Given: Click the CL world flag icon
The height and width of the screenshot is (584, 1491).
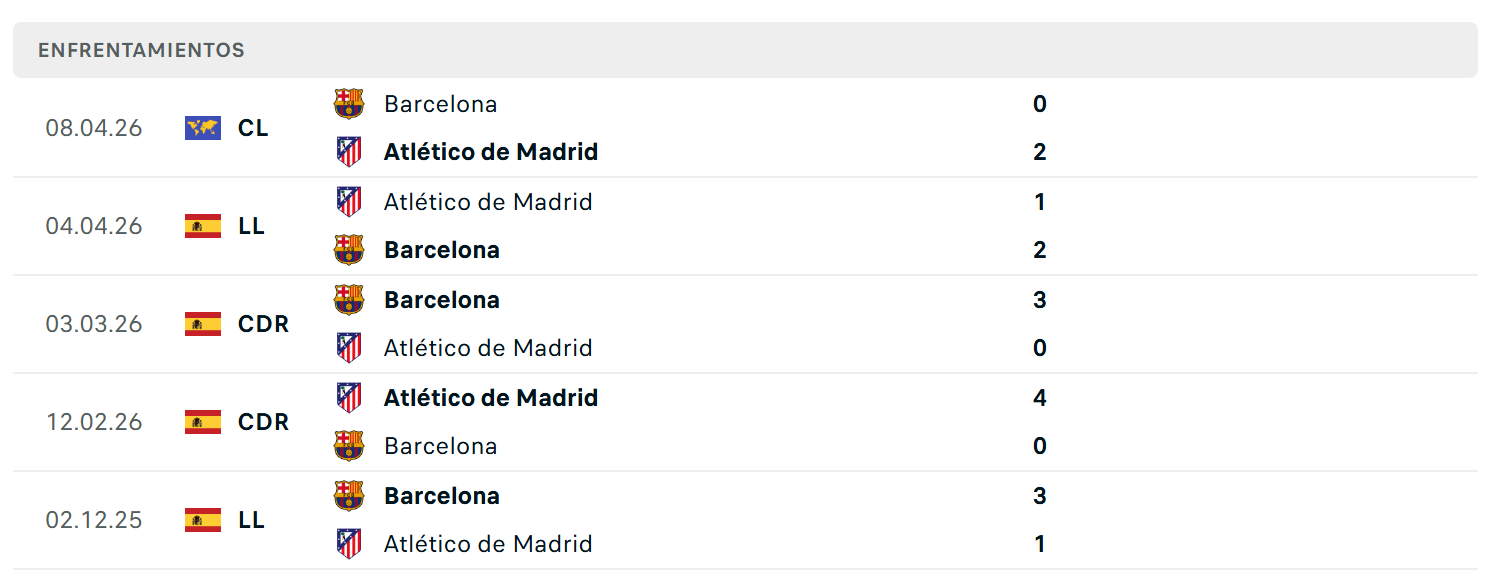Looking at the screenshot, I should tap(203, 128).
